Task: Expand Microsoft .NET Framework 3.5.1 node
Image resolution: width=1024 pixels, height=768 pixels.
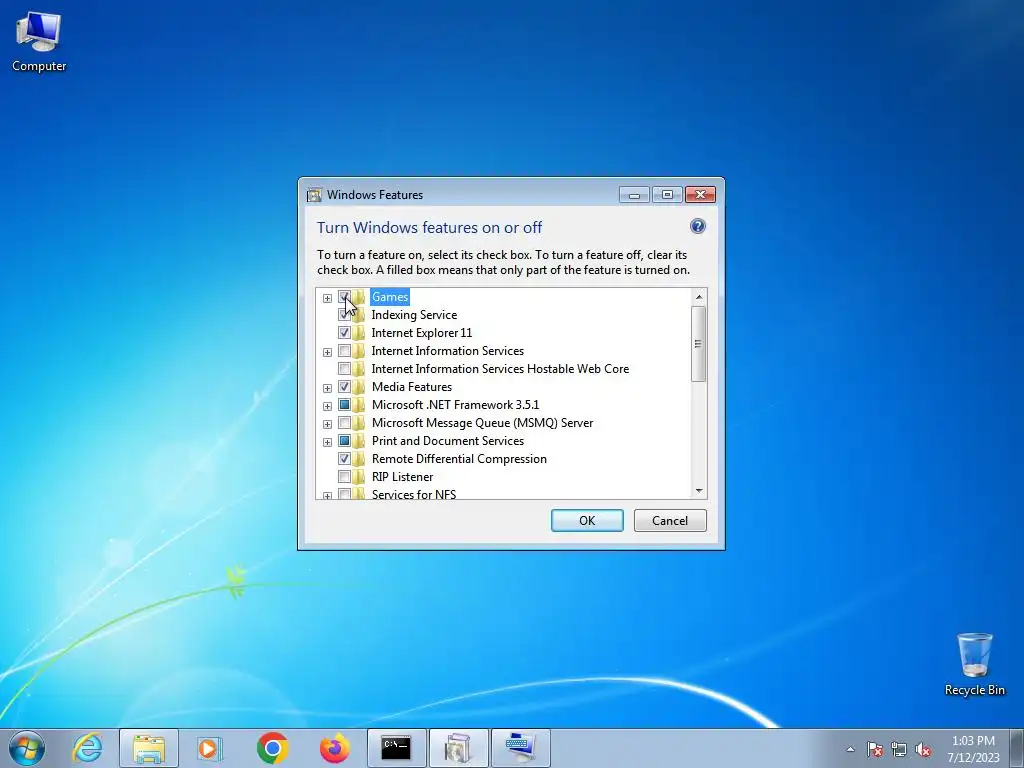Action: click(x=327, y=406)
